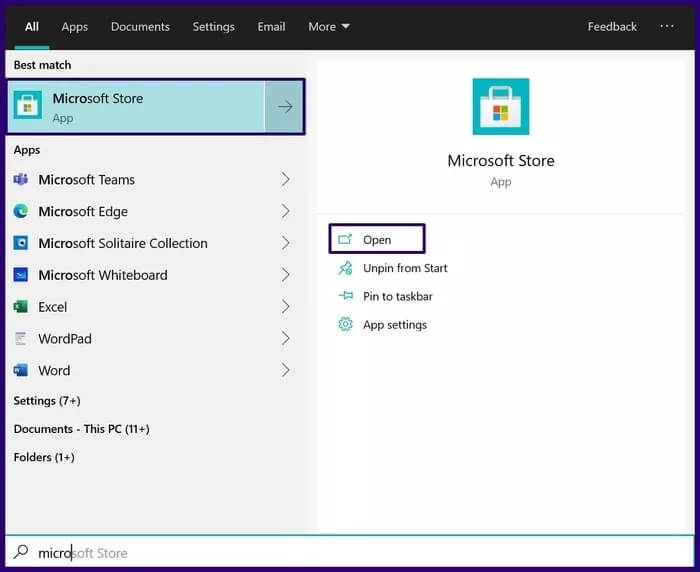This screenshot has width=700, height=572.
Task: Click the Open icon in the preview pane
Action: click(345, 239)
